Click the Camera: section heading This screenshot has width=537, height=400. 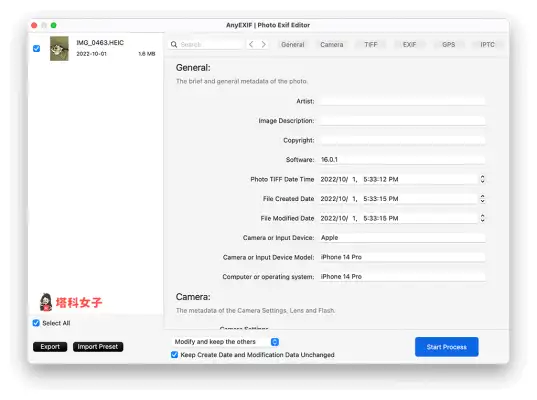click(x=193, y=297)
